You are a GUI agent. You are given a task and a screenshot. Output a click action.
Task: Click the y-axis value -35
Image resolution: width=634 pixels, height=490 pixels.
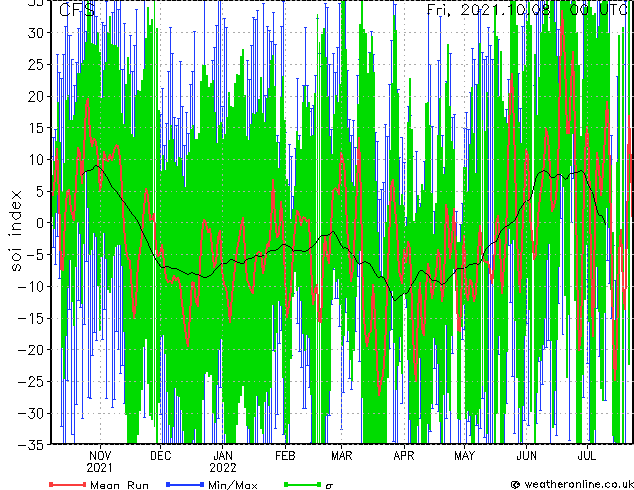pos(32,445)
